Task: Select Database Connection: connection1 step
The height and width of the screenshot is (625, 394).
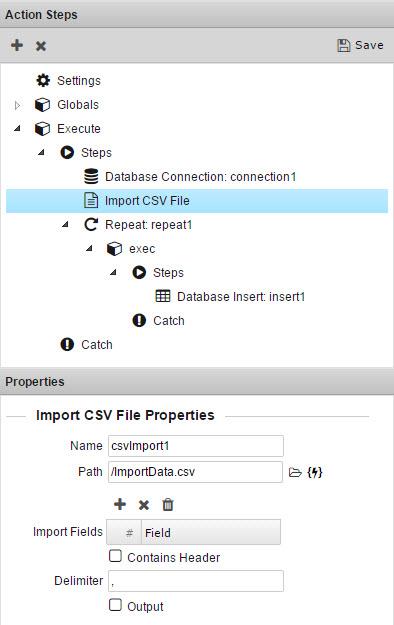Action: pyautogui.click(x=191, y=177)
